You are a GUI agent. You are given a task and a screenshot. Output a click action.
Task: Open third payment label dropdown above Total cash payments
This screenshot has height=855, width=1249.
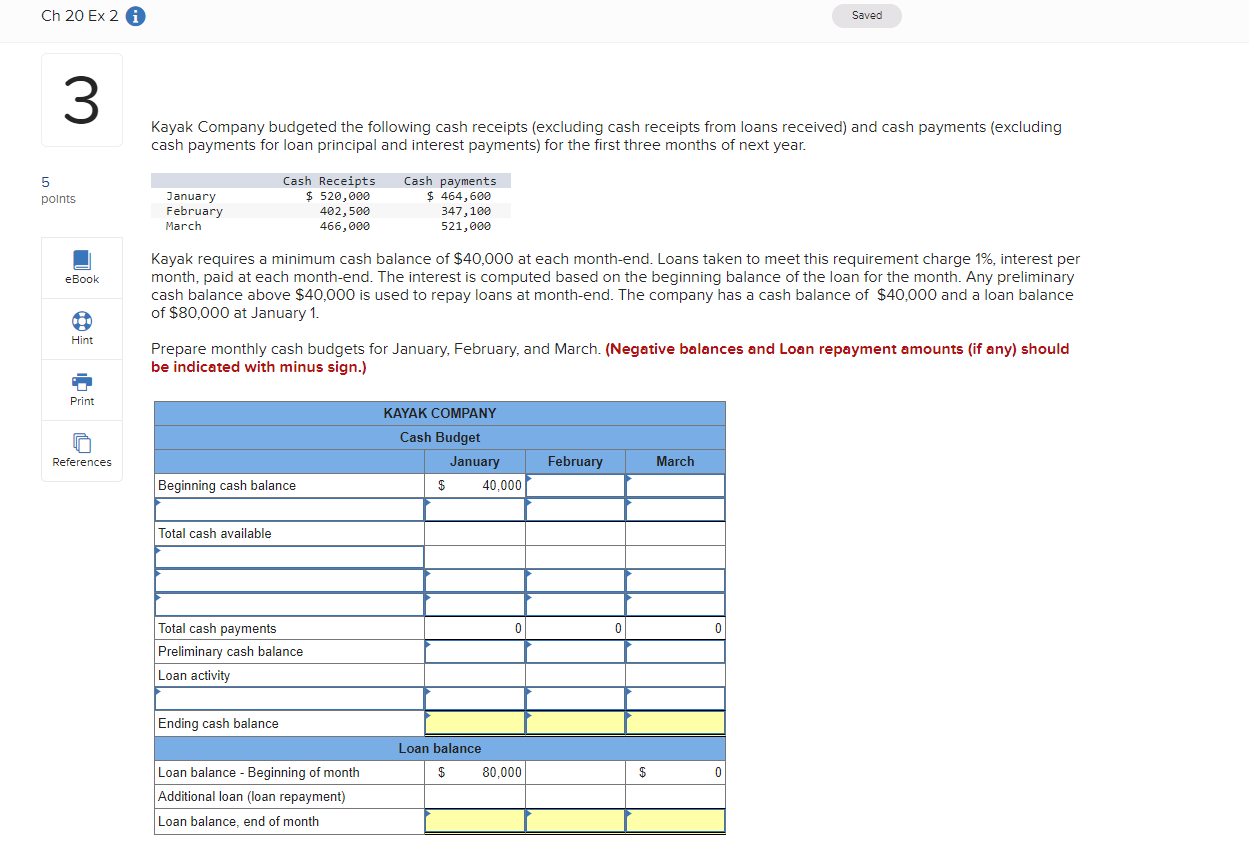click(290, 604)
